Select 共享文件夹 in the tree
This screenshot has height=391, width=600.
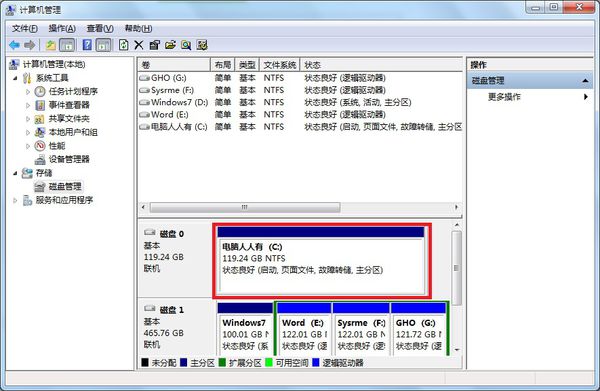pos(69,119)
